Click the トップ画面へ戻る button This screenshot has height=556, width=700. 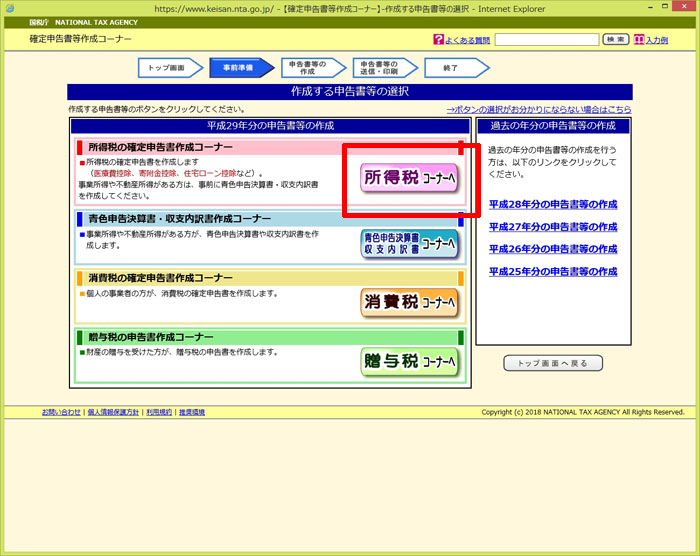[x=553, y=363]
